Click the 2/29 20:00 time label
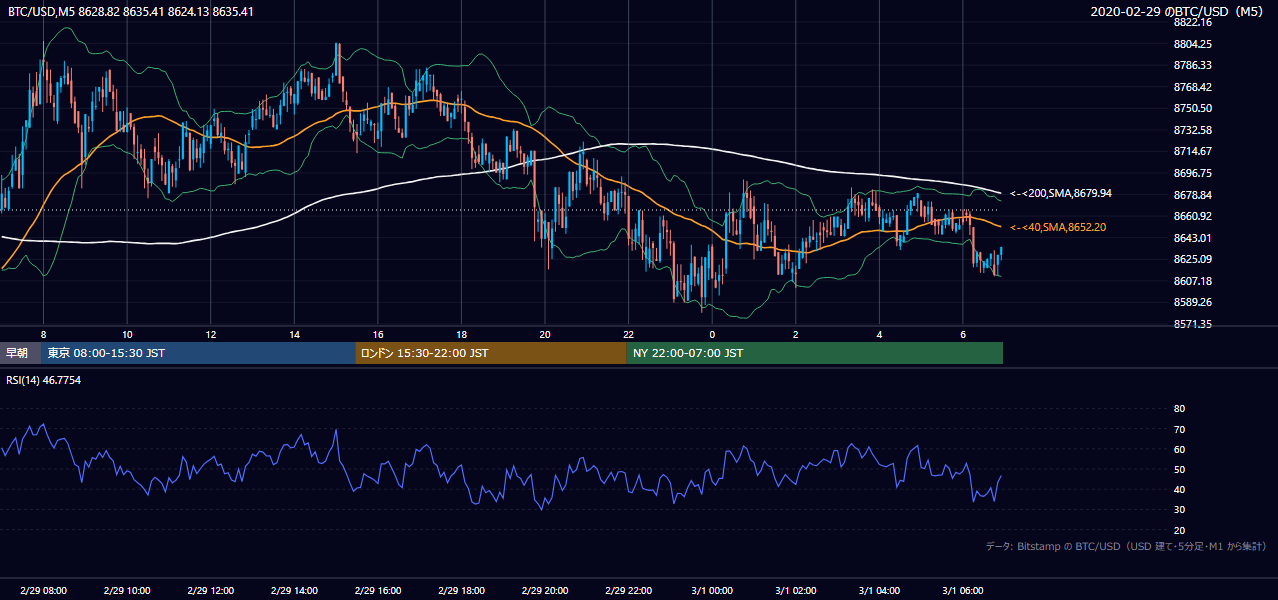 (544, 591)
